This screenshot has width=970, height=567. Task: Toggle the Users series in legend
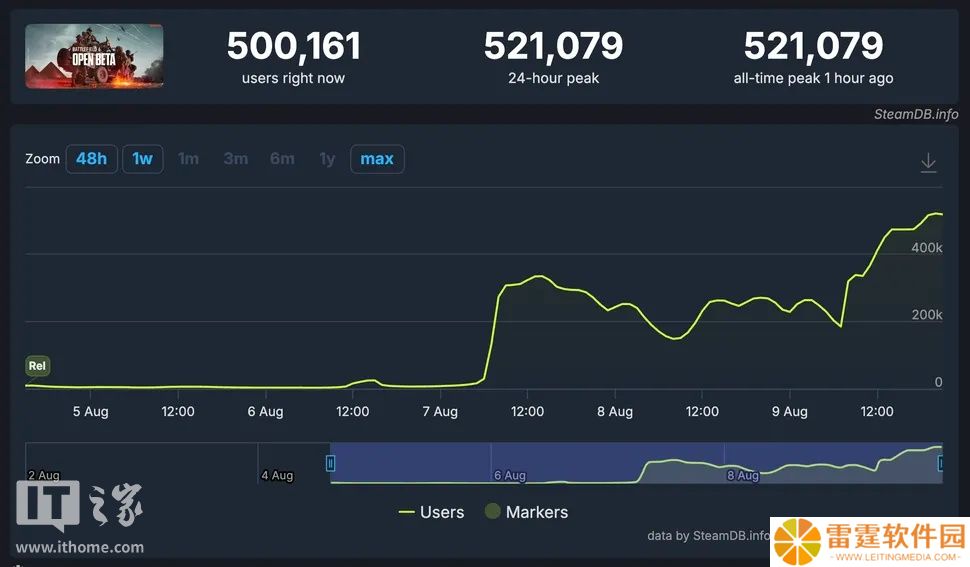pyautogui.click(x=431, y=512)
